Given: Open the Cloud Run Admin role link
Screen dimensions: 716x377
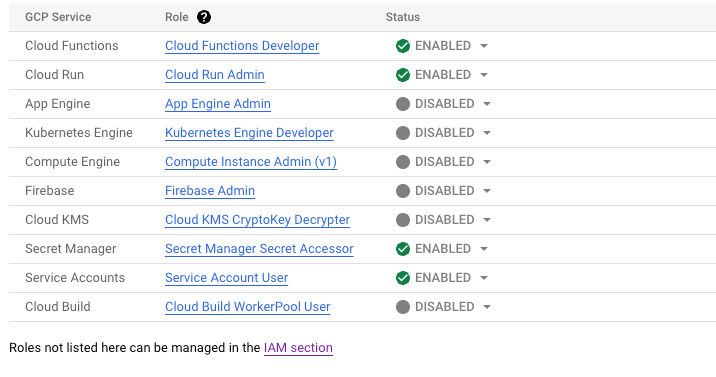Looking at the screenshot, I should 215,75.
